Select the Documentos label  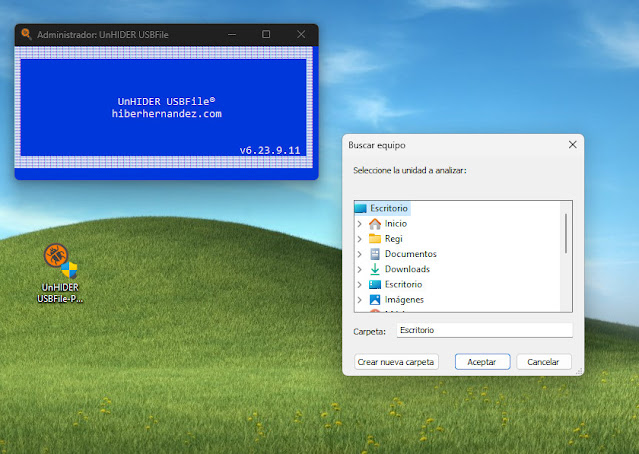pos(411,254)
